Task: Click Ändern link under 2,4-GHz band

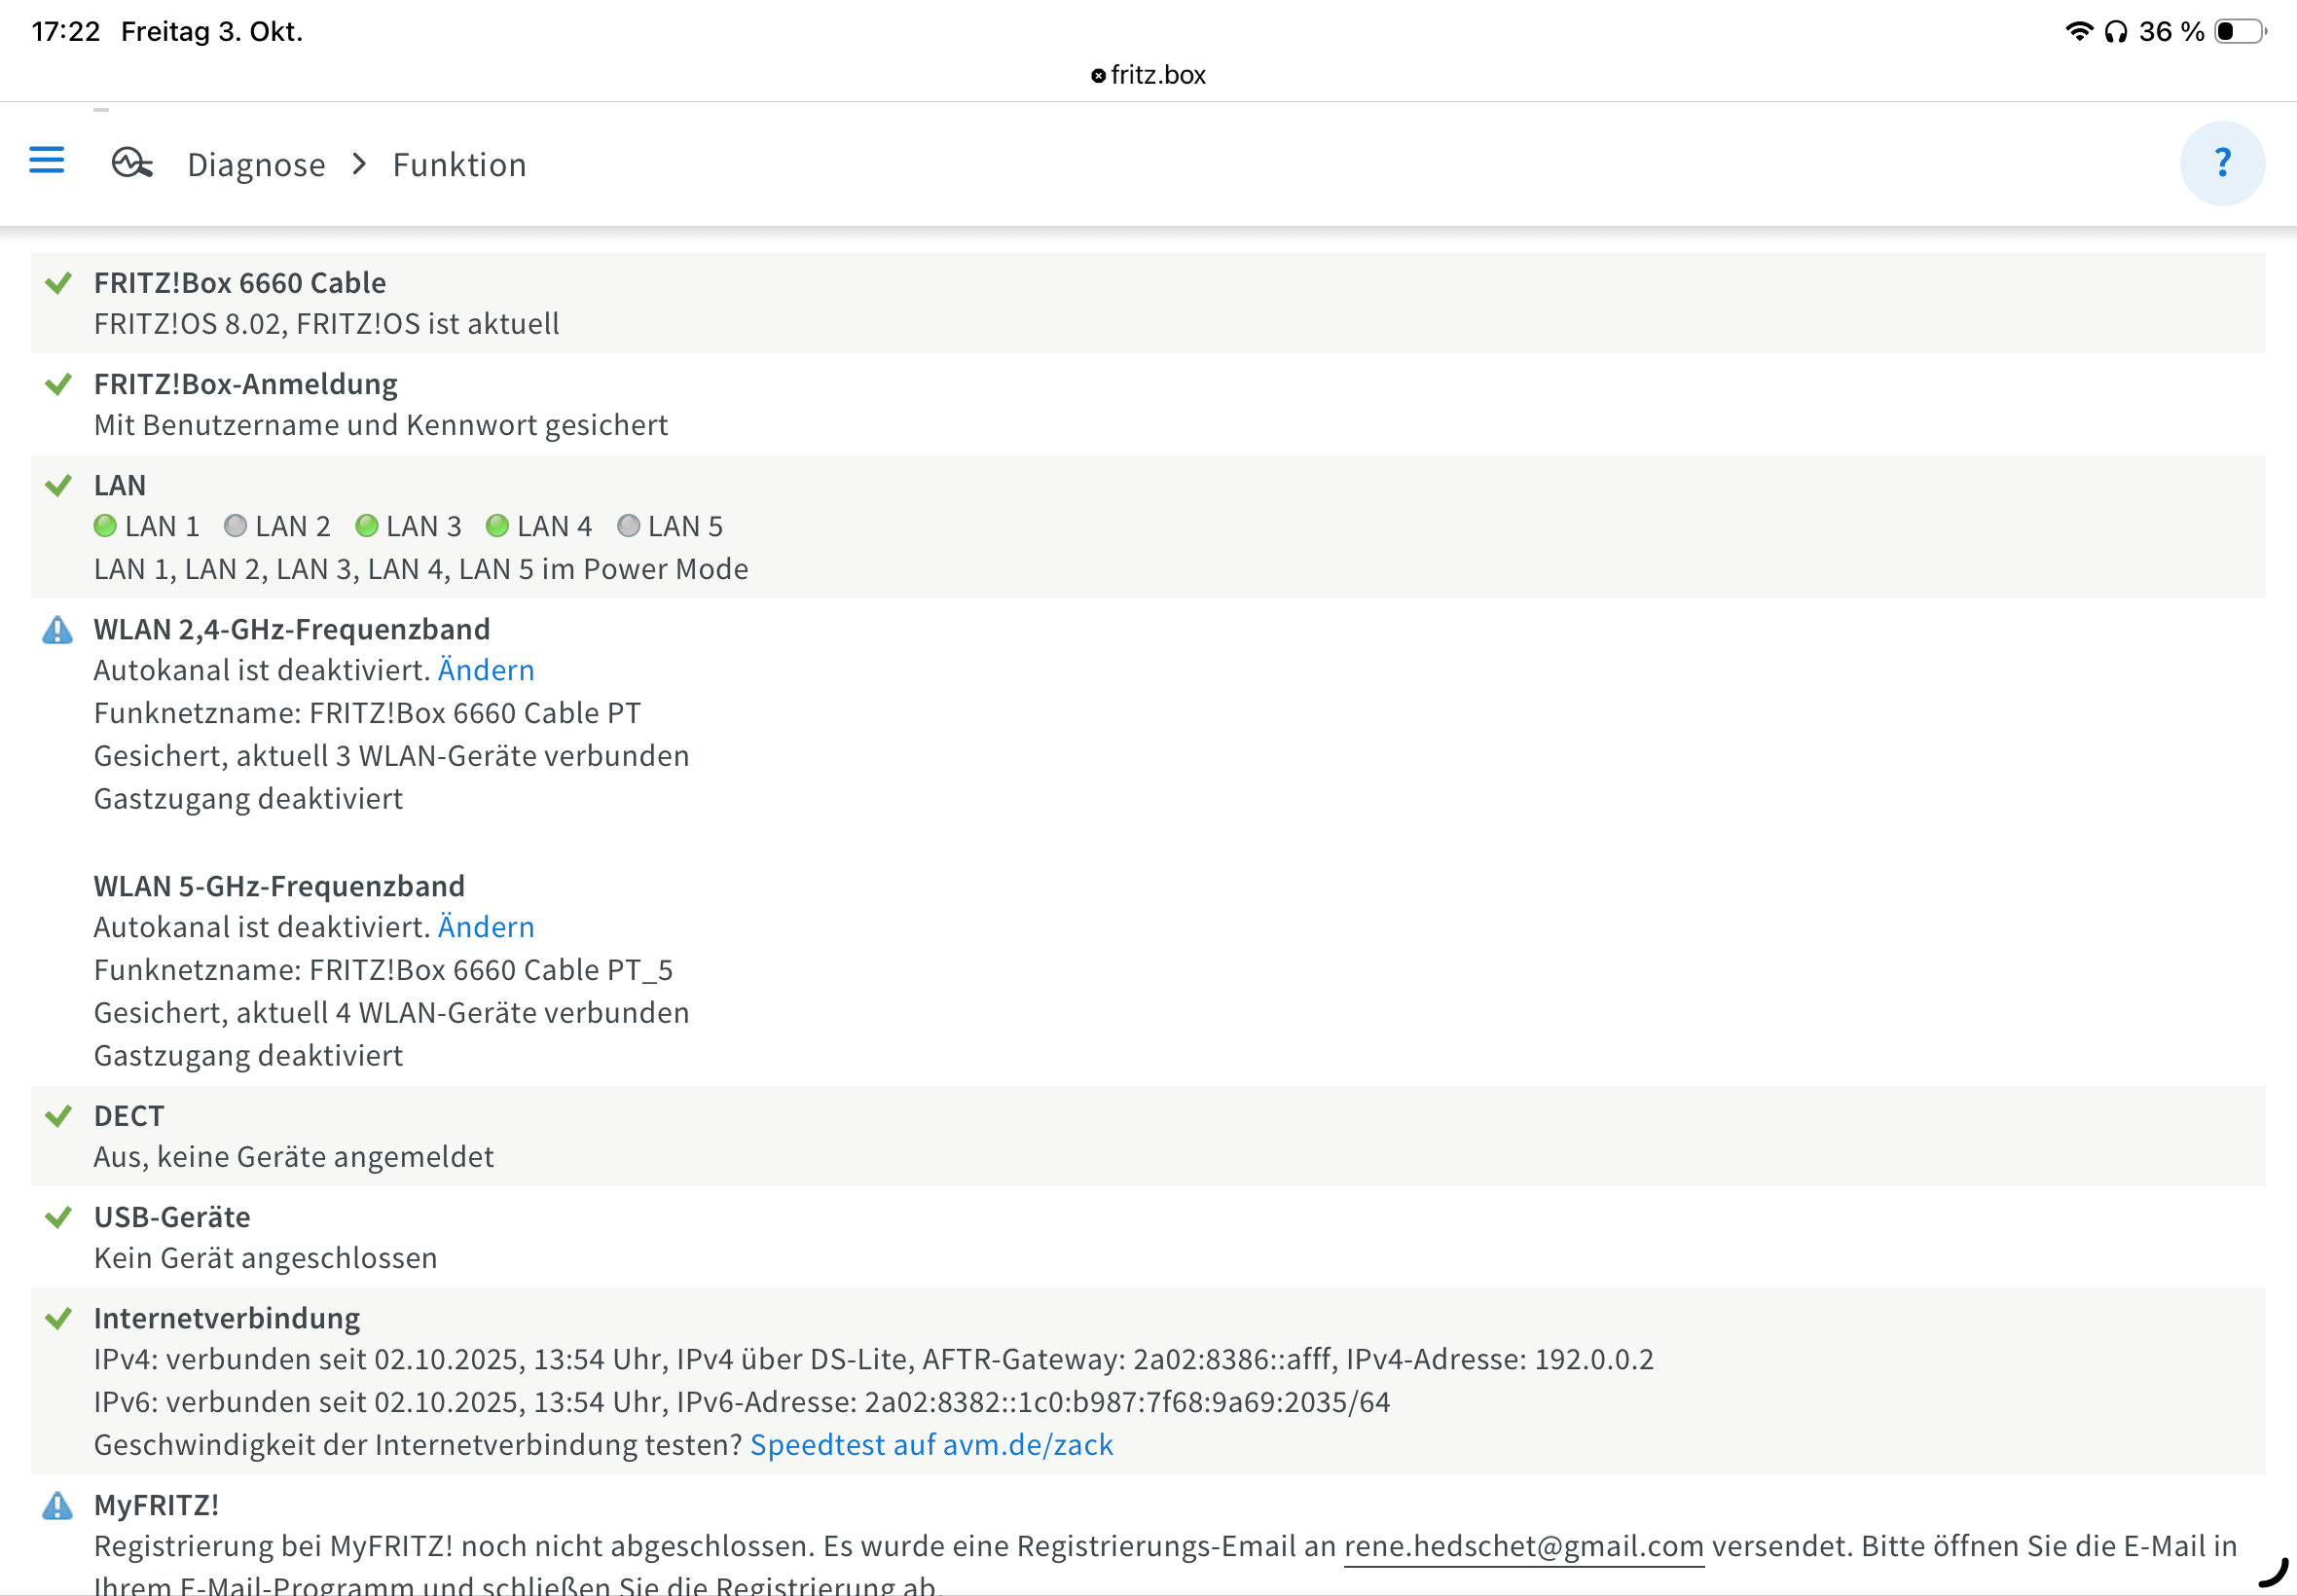Action: tap(486, 670)
